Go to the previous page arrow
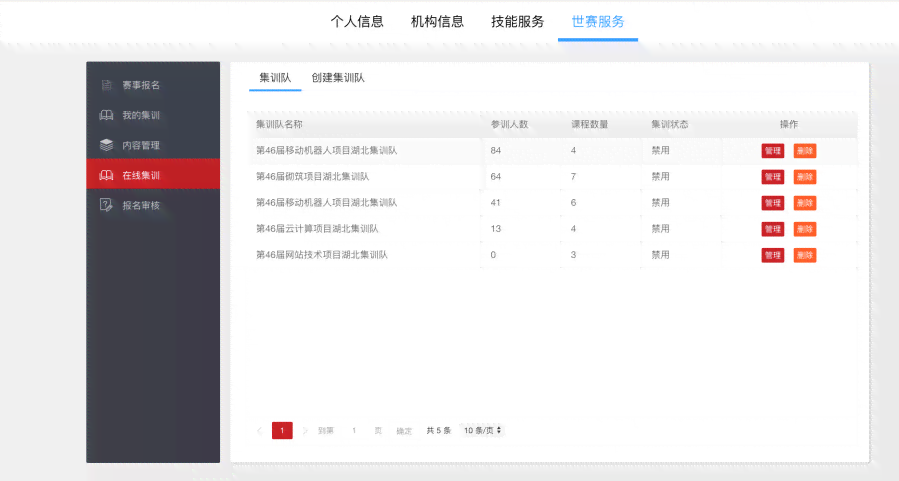The height and width of the screenshot is (481, 899). (260, 431)
